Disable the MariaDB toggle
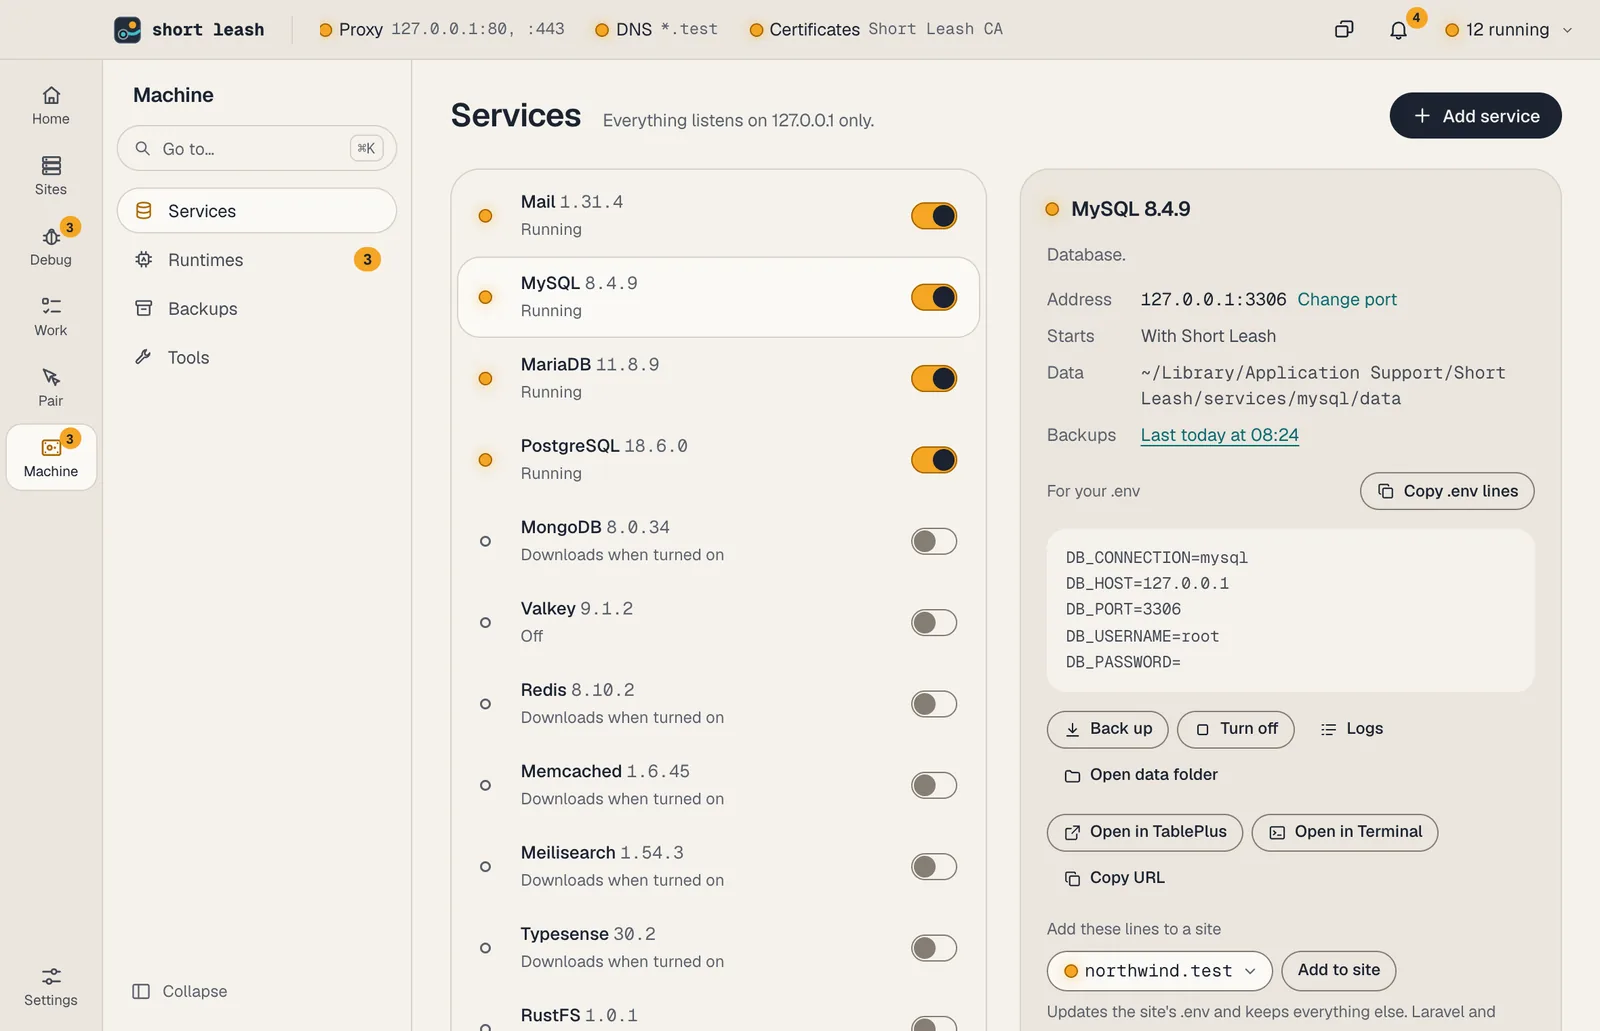Screen dimensions: 1600x1031 coord(934,379)
